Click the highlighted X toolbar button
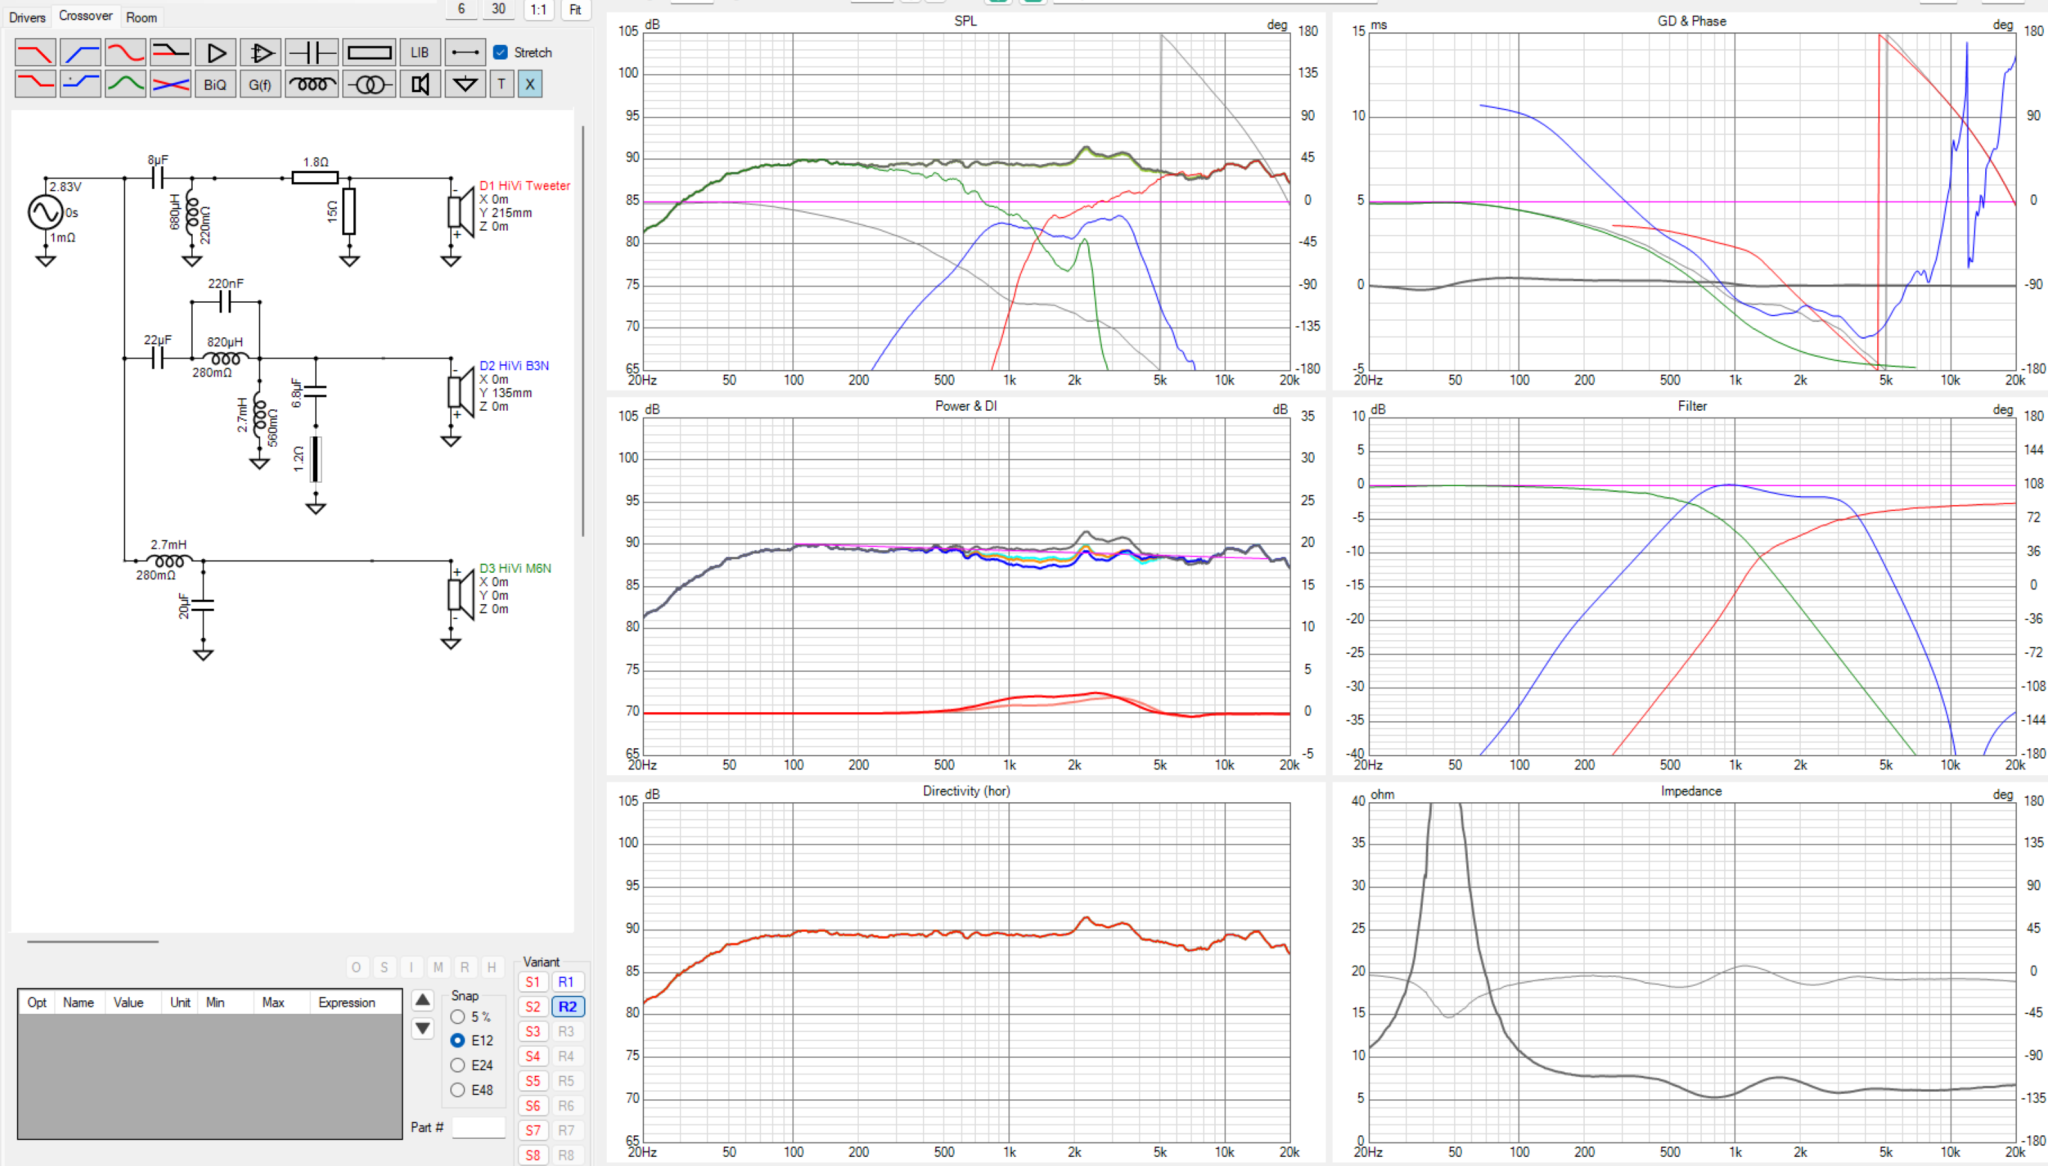This screenshot has width=2048, height=1166. pyautogui.click(x=530, y=84)
